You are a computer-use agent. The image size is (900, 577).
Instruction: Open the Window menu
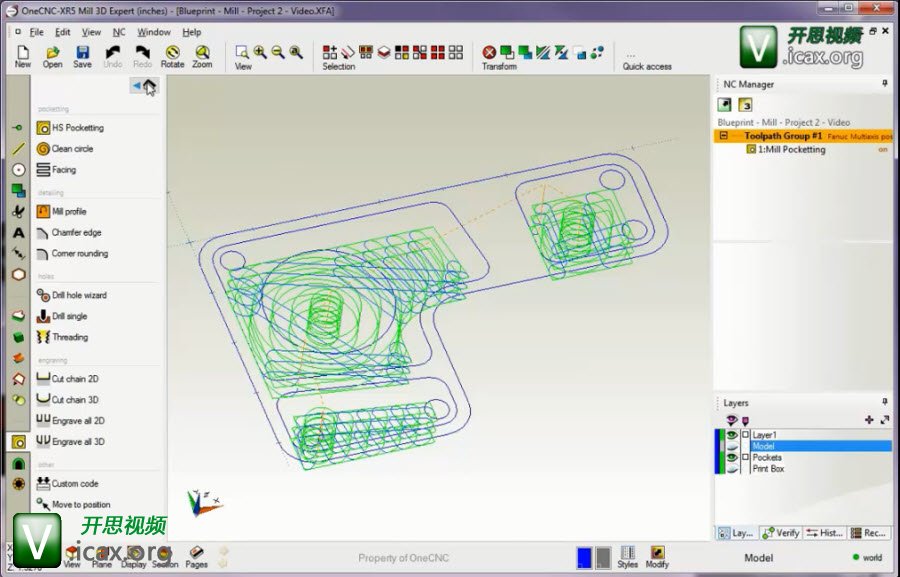154,32
